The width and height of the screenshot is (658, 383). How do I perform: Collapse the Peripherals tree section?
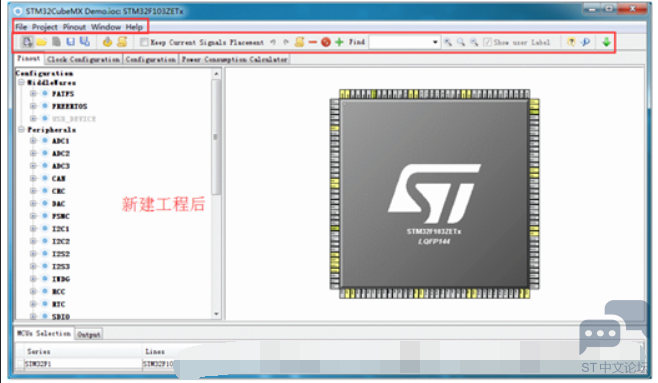[x=21, y=130]
